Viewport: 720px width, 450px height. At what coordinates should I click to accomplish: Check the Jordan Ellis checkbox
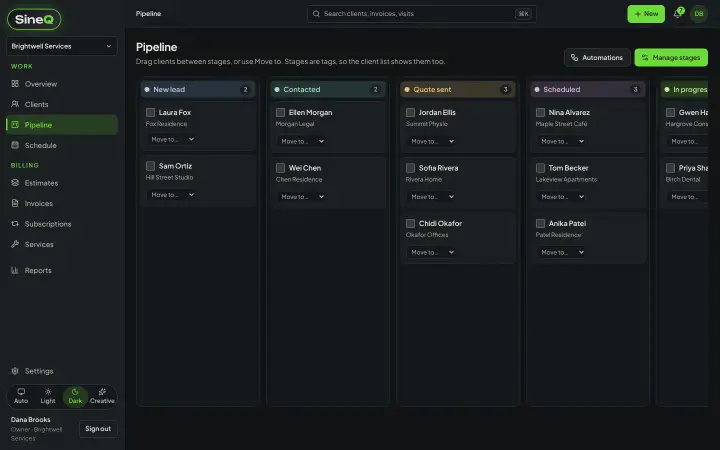click(x=410, y=112)
